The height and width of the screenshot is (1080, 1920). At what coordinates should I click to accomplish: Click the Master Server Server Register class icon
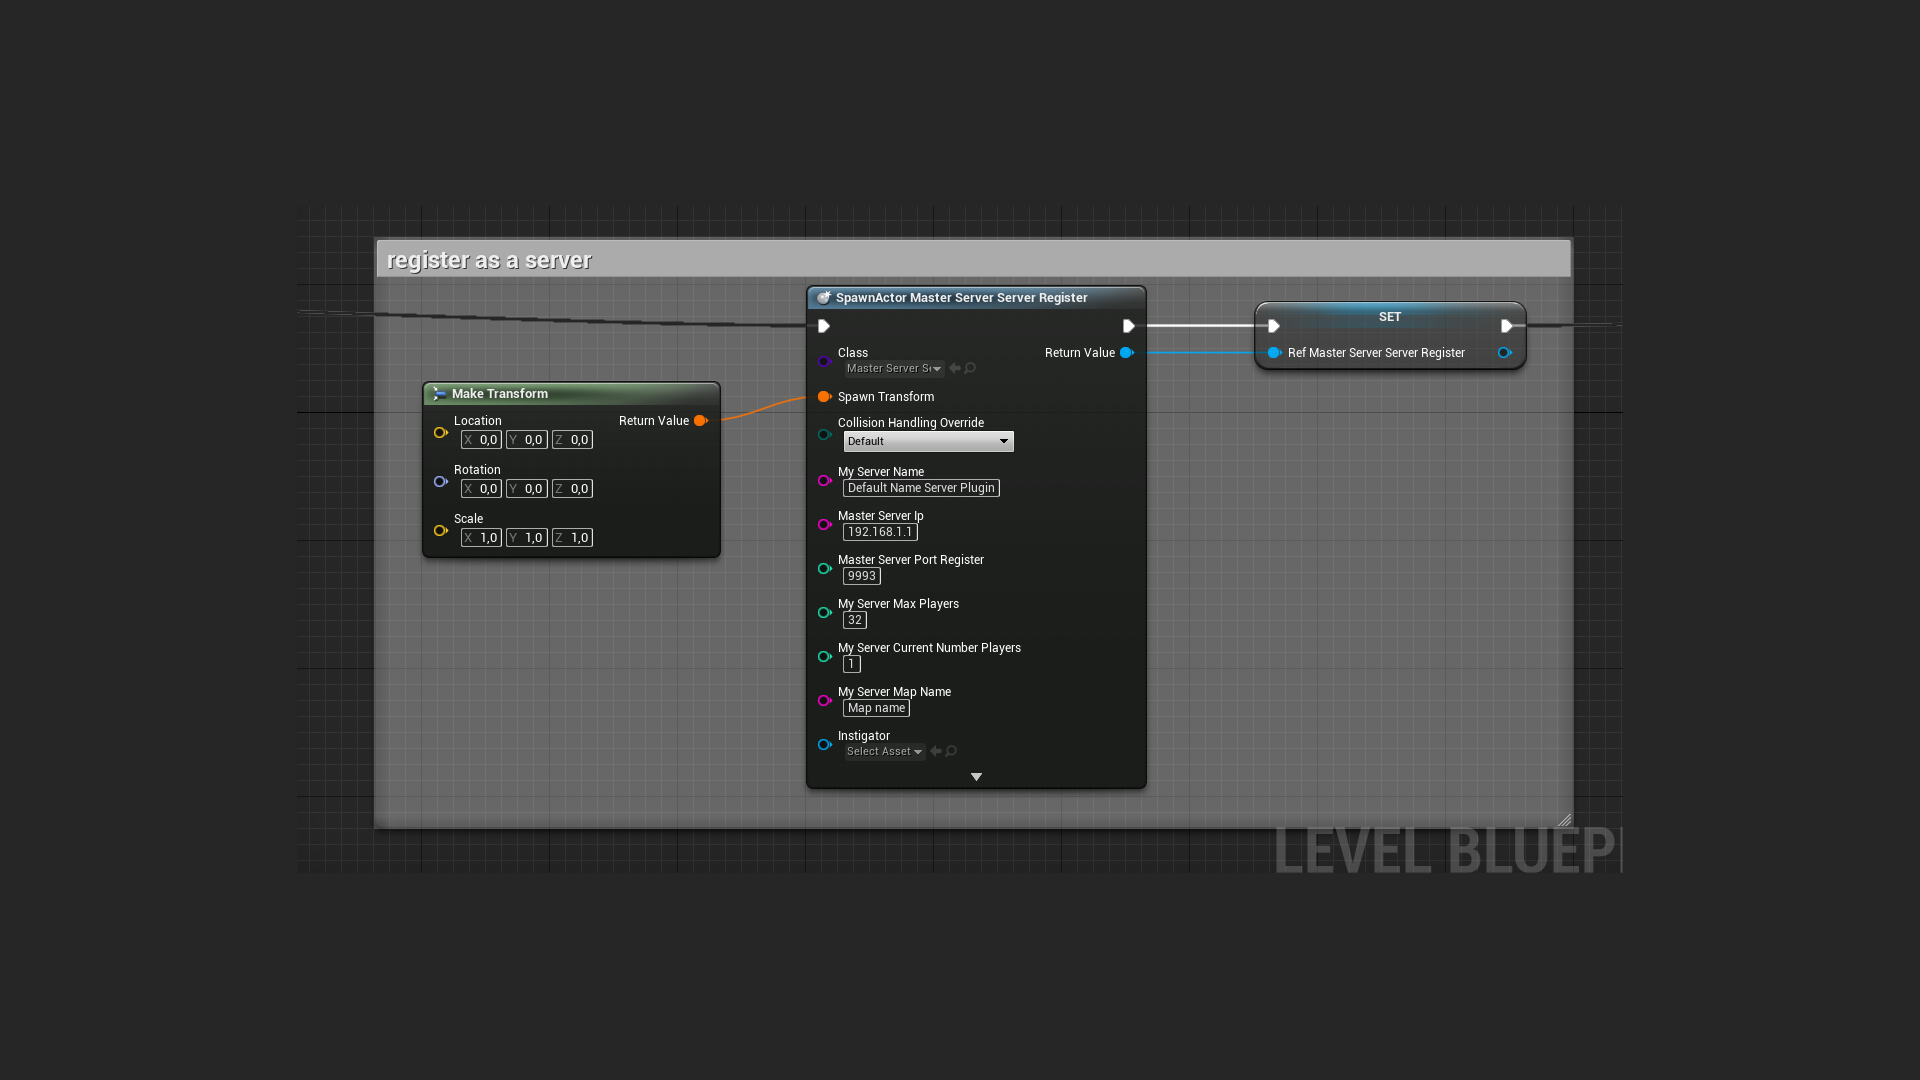coord(823,298)
